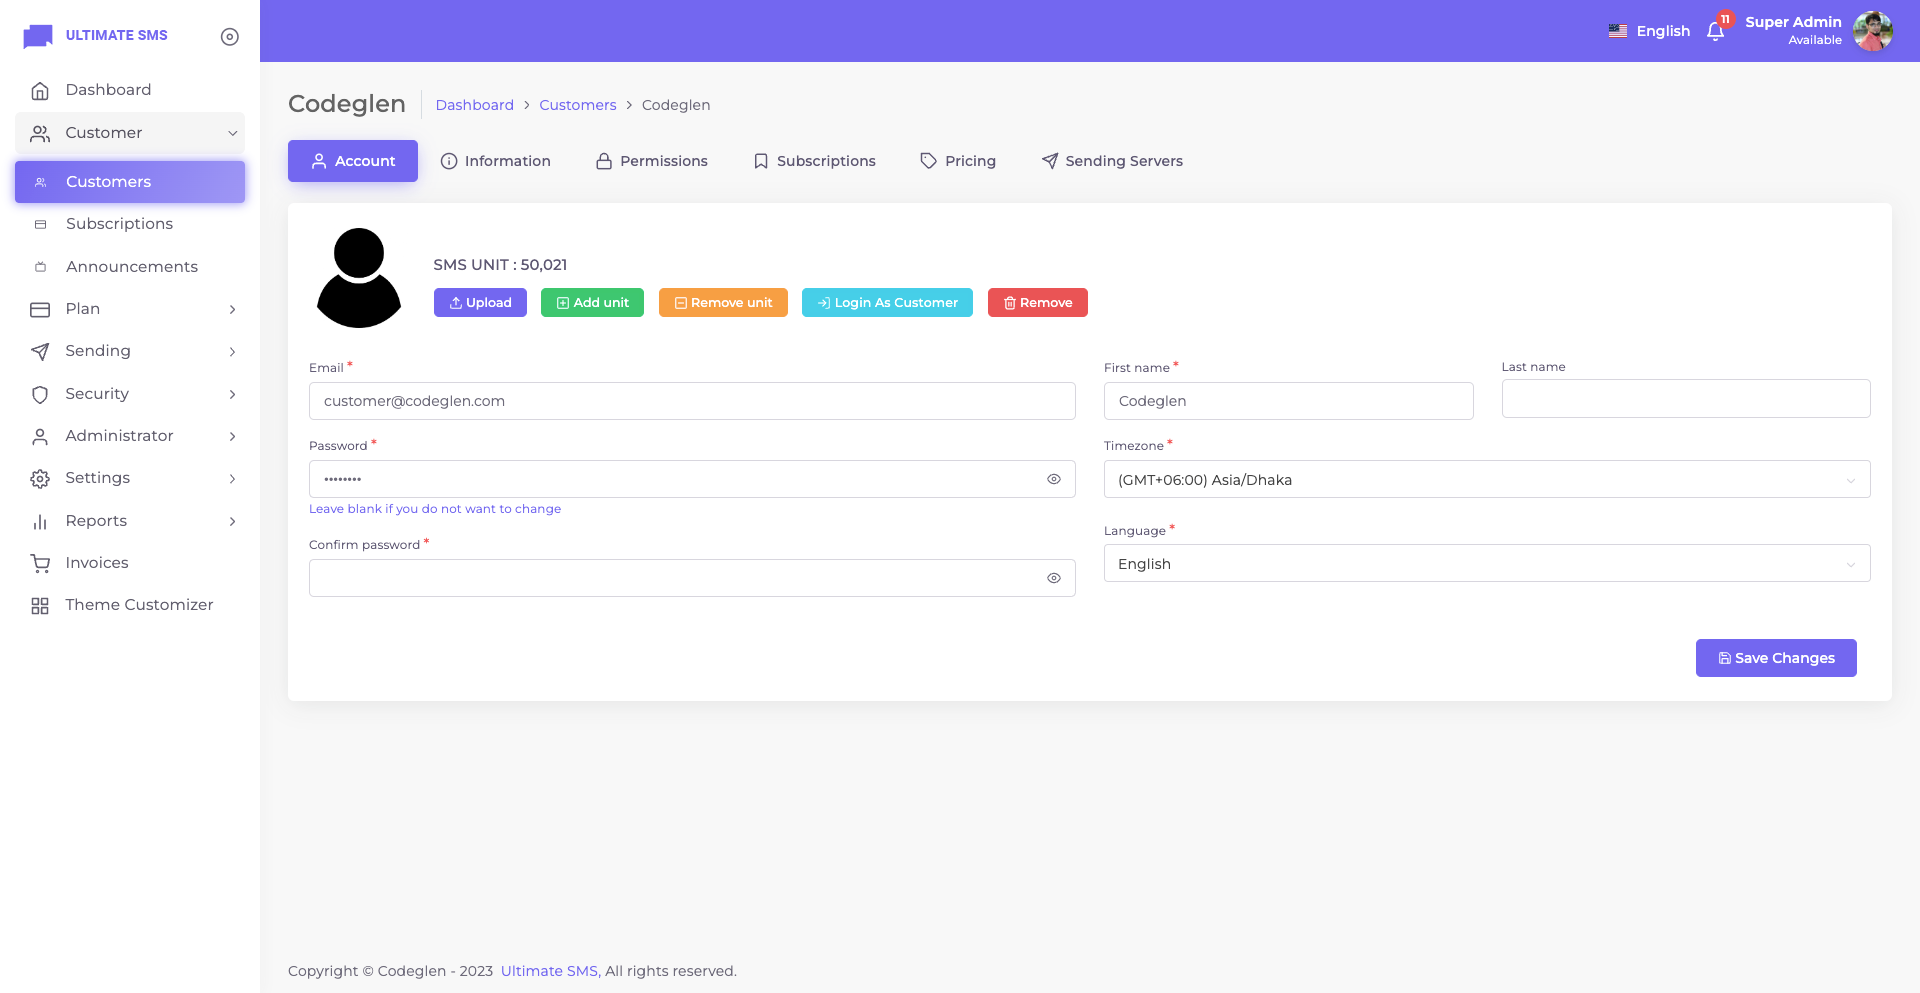
Task: Click the US flag language icon
Action: (1617, 31)
